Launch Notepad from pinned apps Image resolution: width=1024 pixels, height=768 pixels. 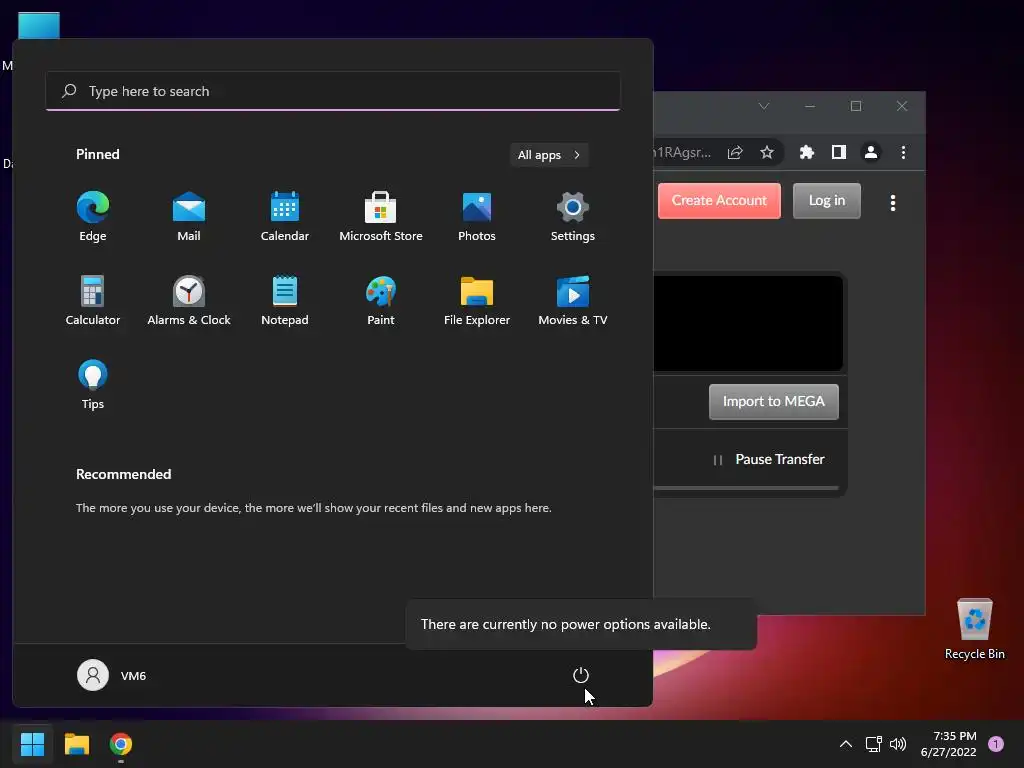pyautogui.click(x=285, y=300)
